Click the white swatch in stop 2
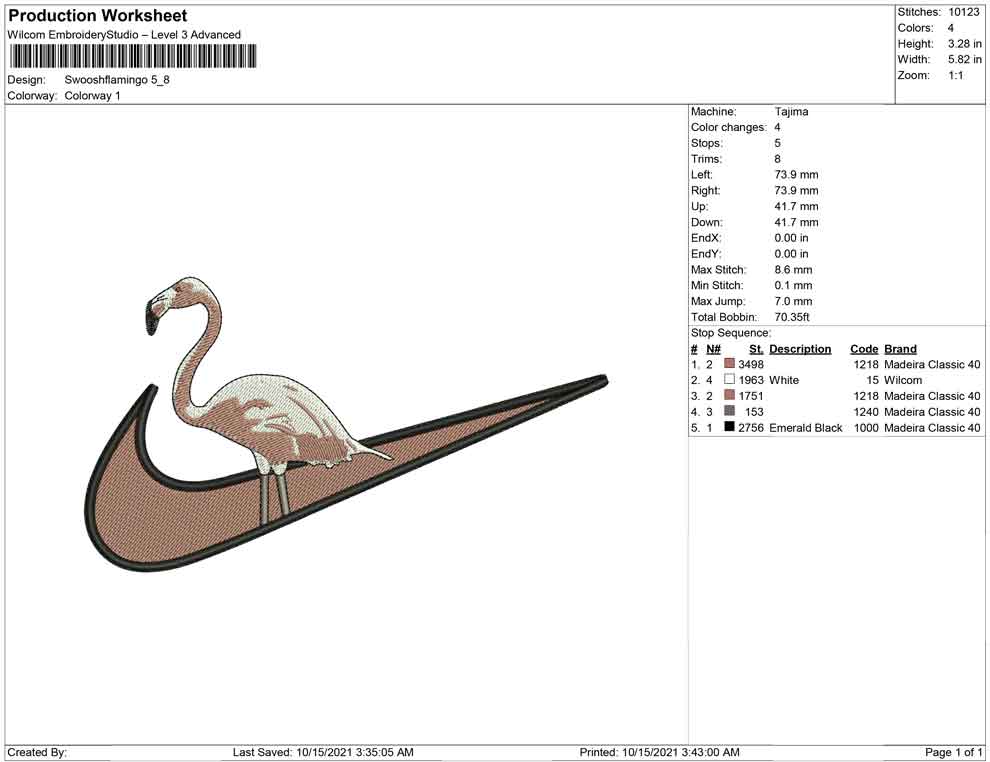This screenshot has width=990, height=762. tap(729, 379)
